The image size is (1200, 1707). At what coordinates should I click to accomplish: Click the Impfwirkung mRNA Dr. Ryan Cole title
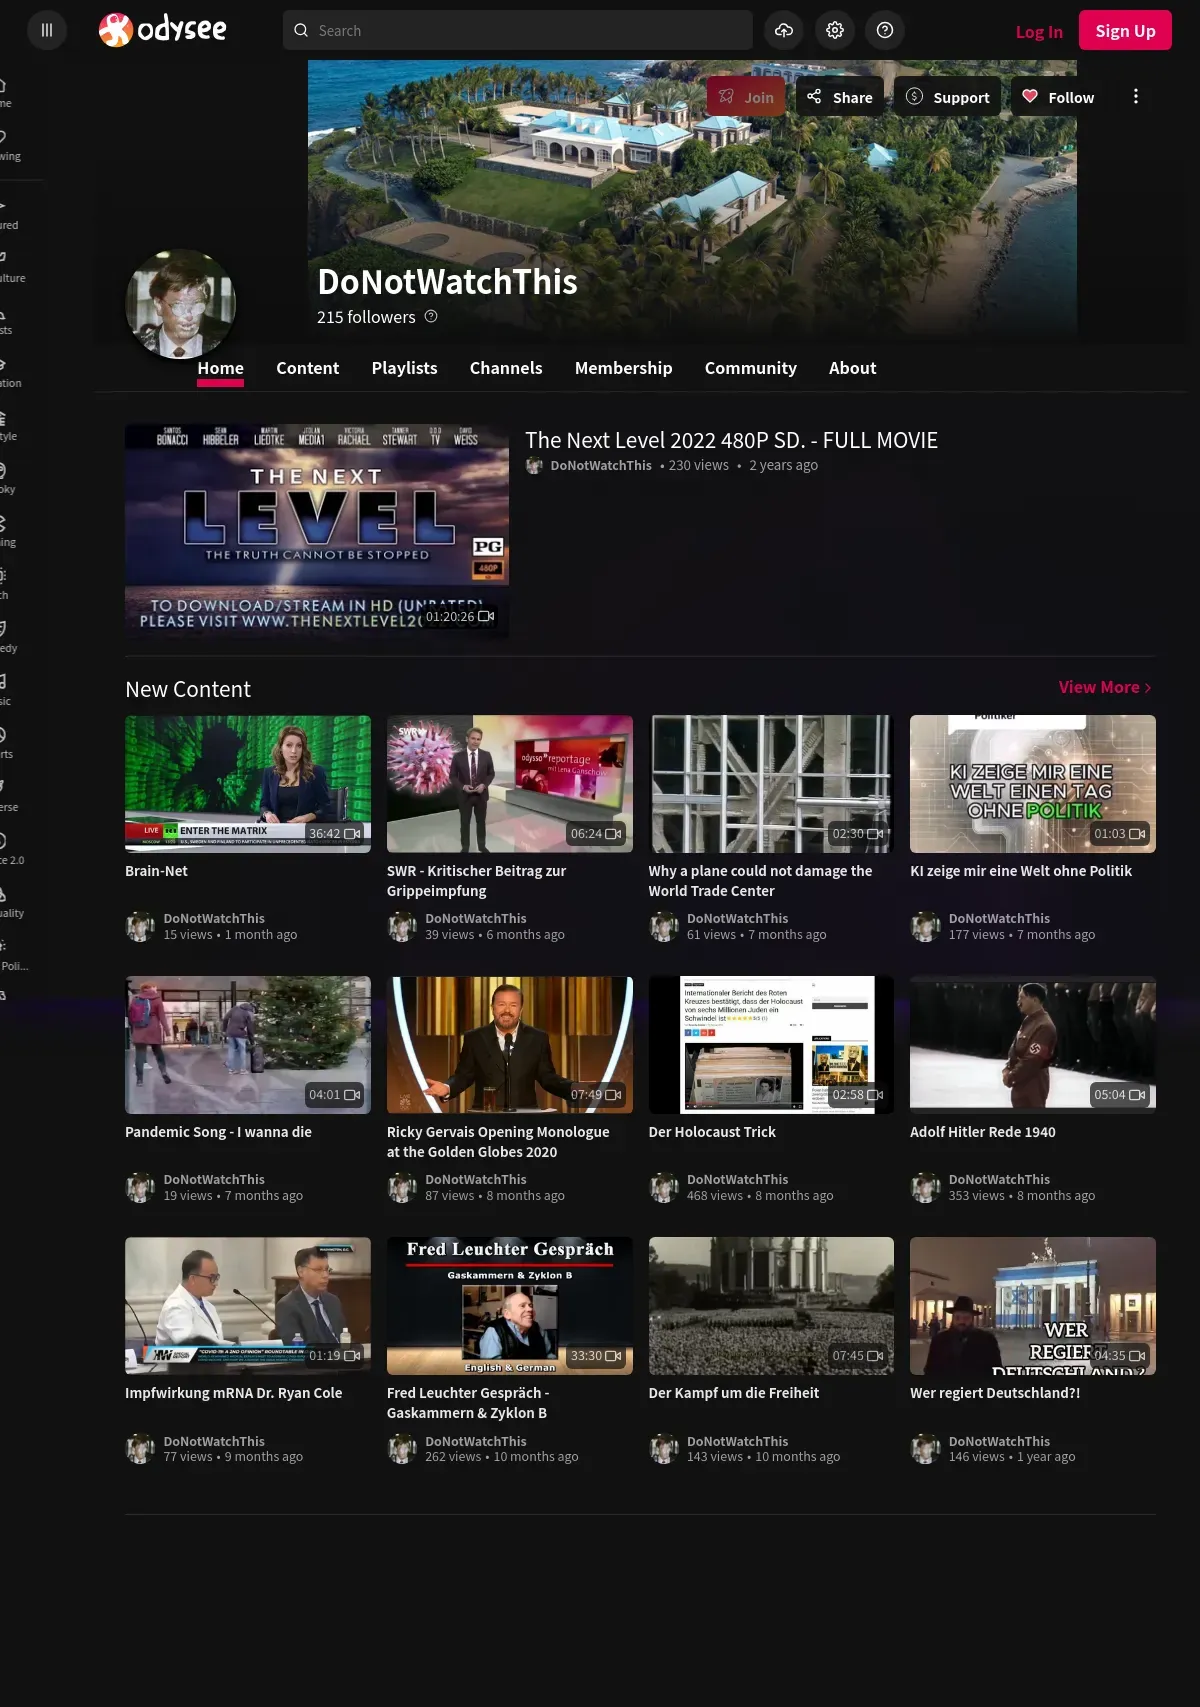point(233,1393)
